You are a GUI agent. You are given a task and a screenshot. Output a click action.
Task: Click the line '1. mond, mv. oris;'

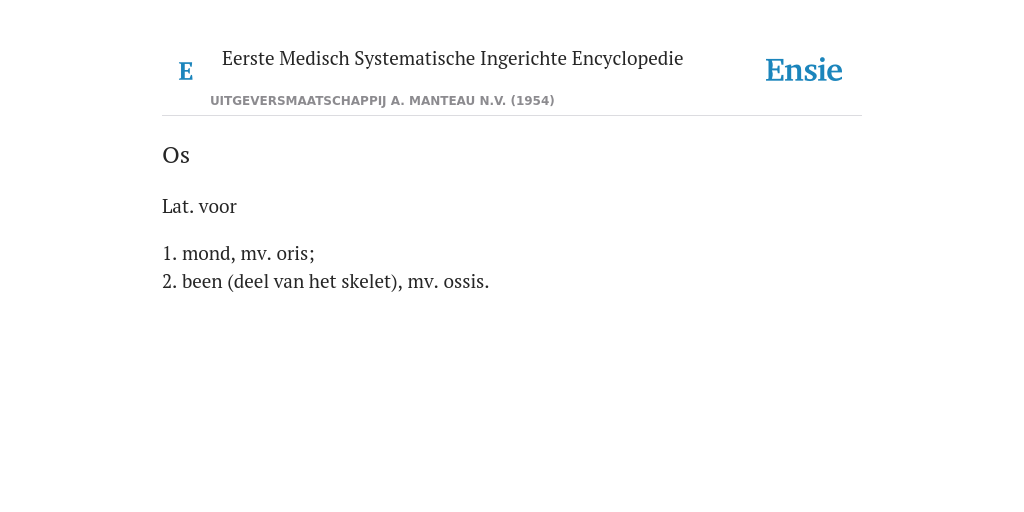click(238, 253)
